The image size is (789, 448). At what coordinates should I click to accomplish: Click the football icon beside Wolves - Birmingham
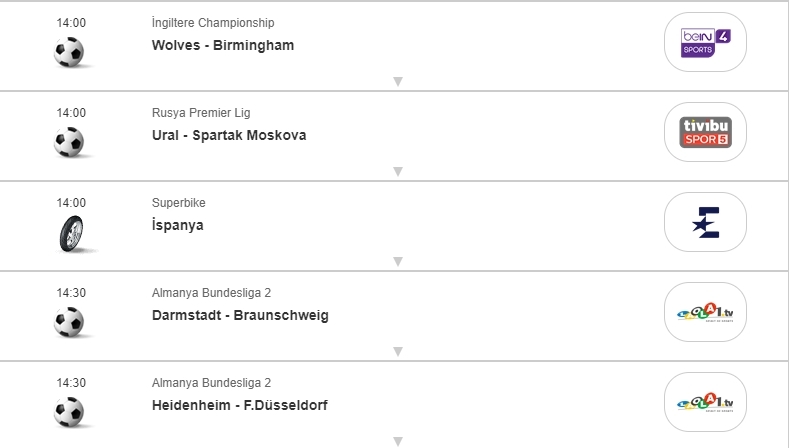pos(70,52)
